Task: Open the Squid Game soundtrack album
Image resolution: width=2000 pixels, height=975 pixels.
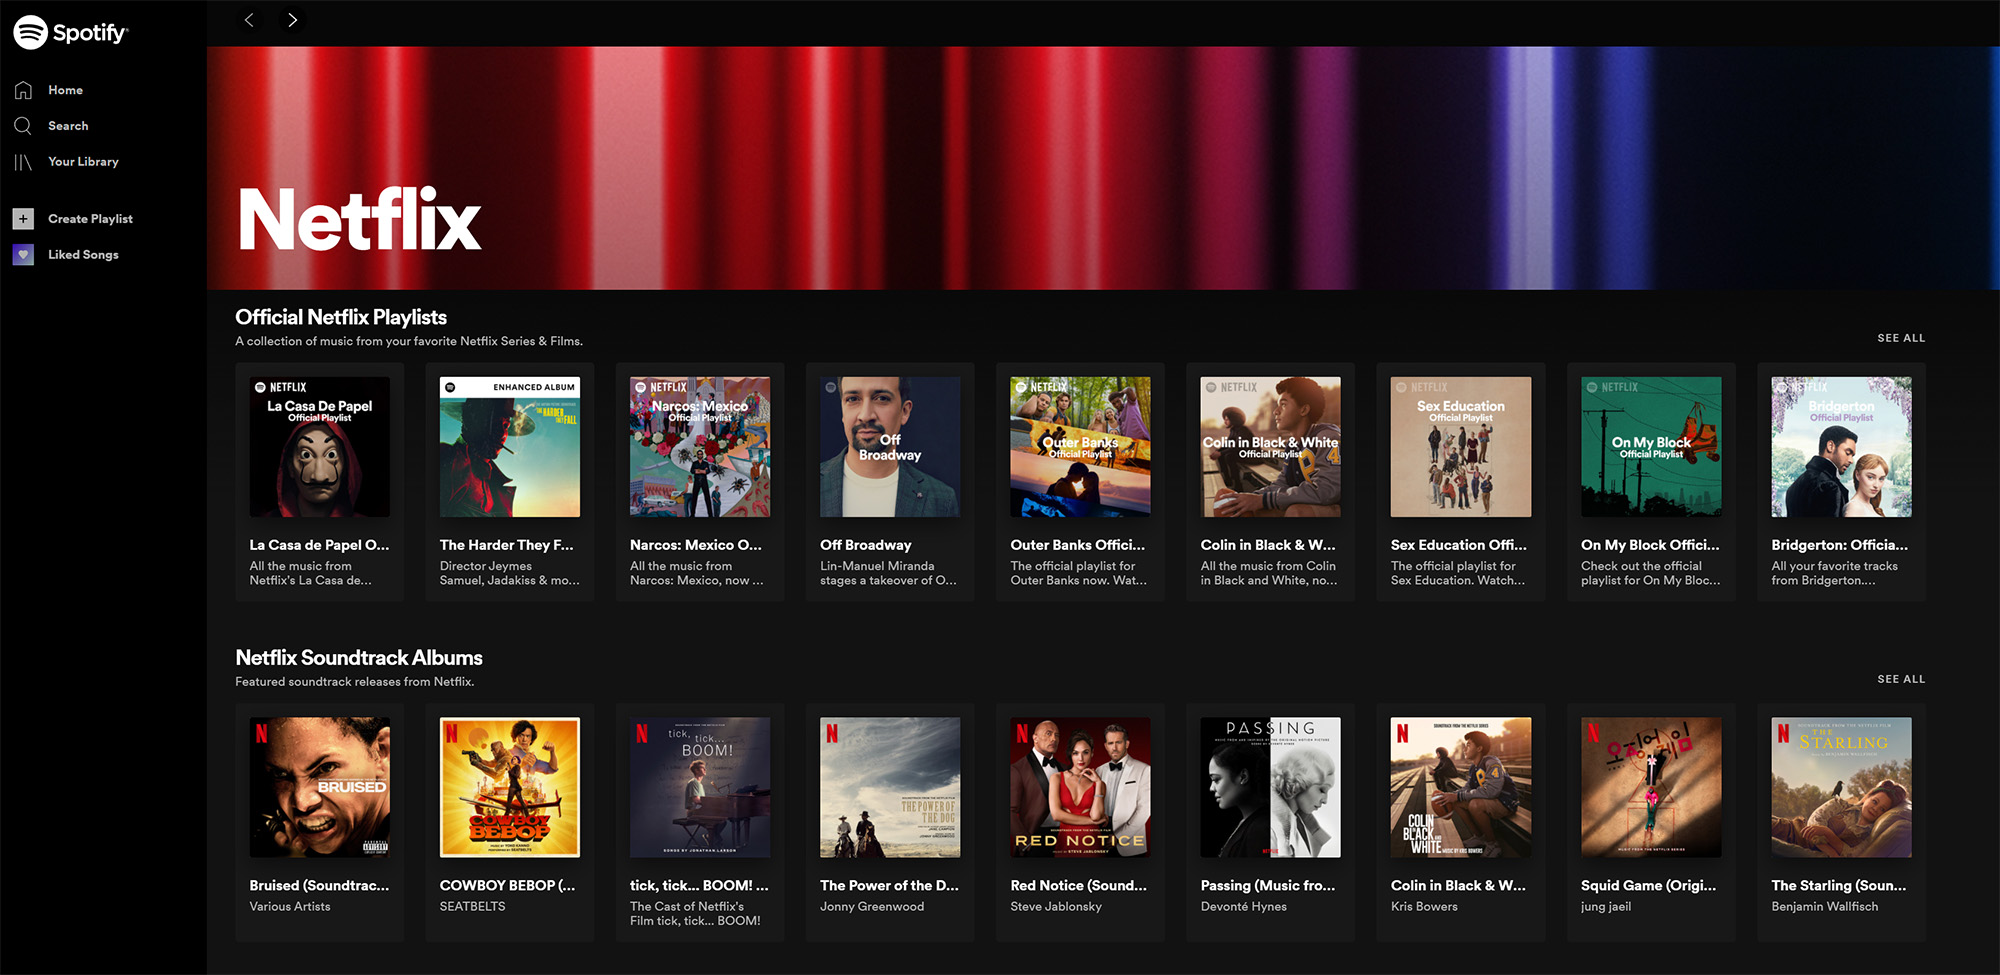Action: (x=1650, y=787)
